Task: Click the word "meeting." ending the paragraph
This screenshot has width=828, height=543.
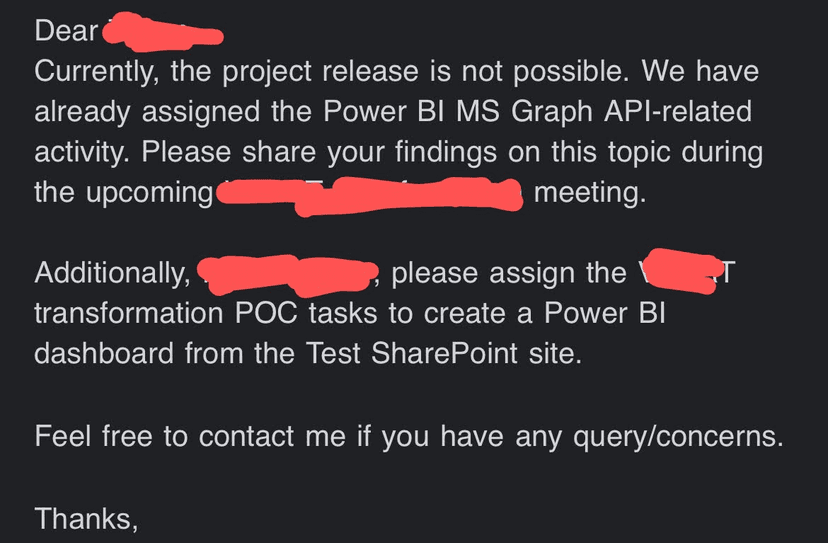Action: [590, 191]
